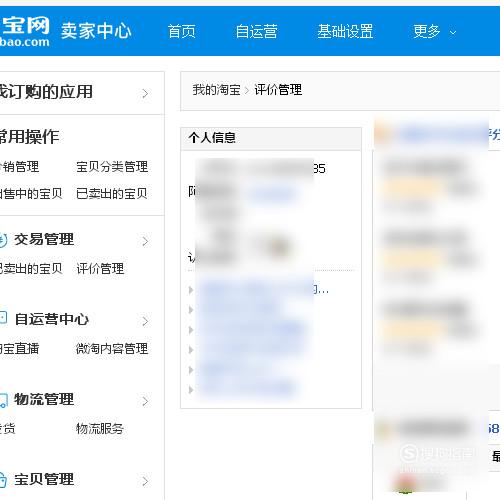Open 出售中的宝贝 under 常用操作

tap(31, 193)
